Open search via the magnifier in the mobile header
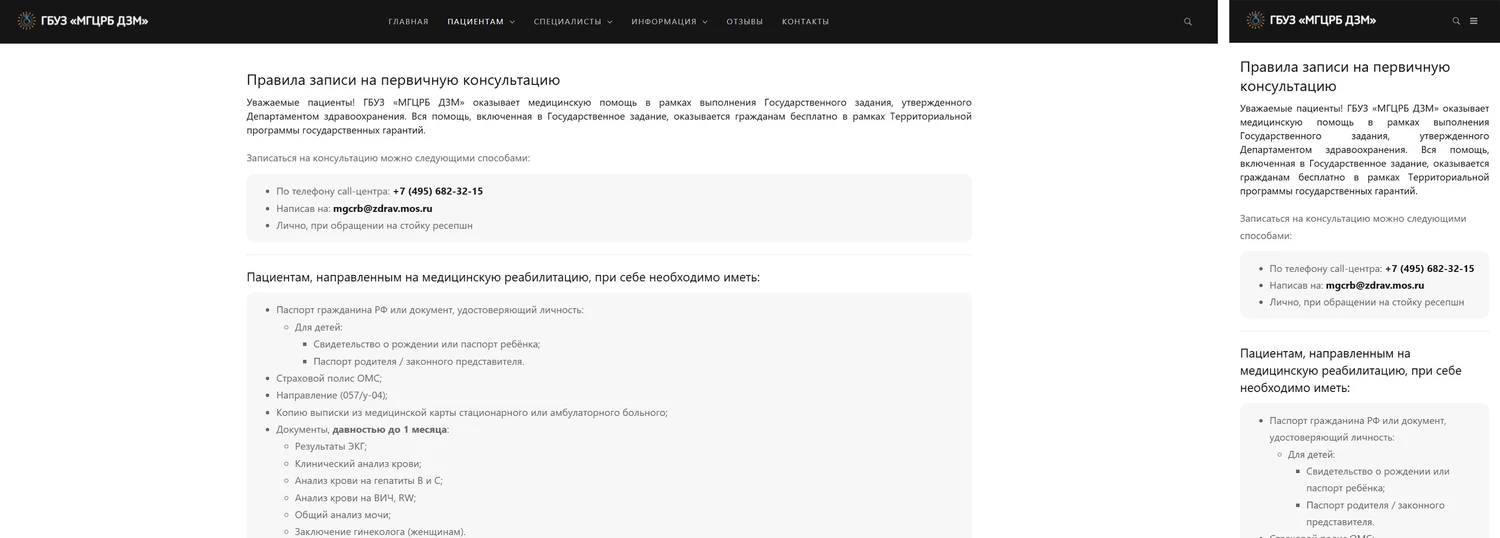This screenshot has height=538, width=1500. click(x=1457, y=21)
